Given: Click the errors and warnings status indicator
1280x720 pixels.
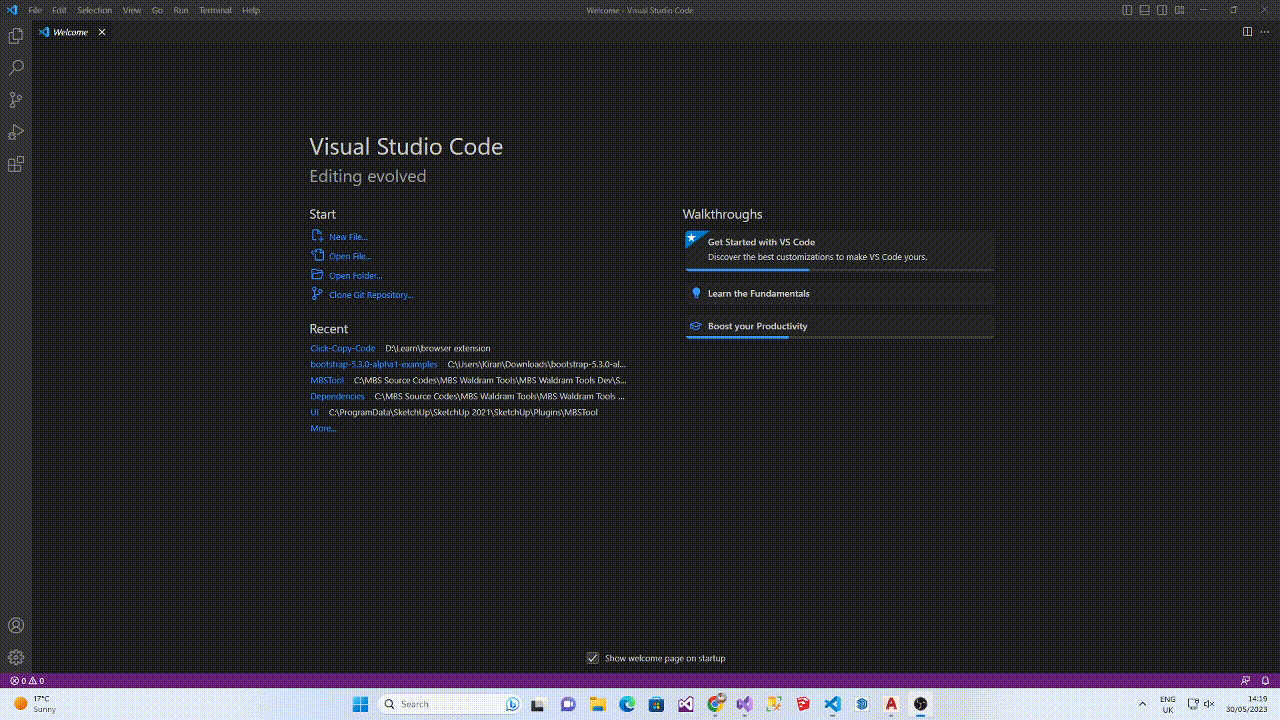Looking at the screenshot, I should pyautogui.click(x=27, y=681).
